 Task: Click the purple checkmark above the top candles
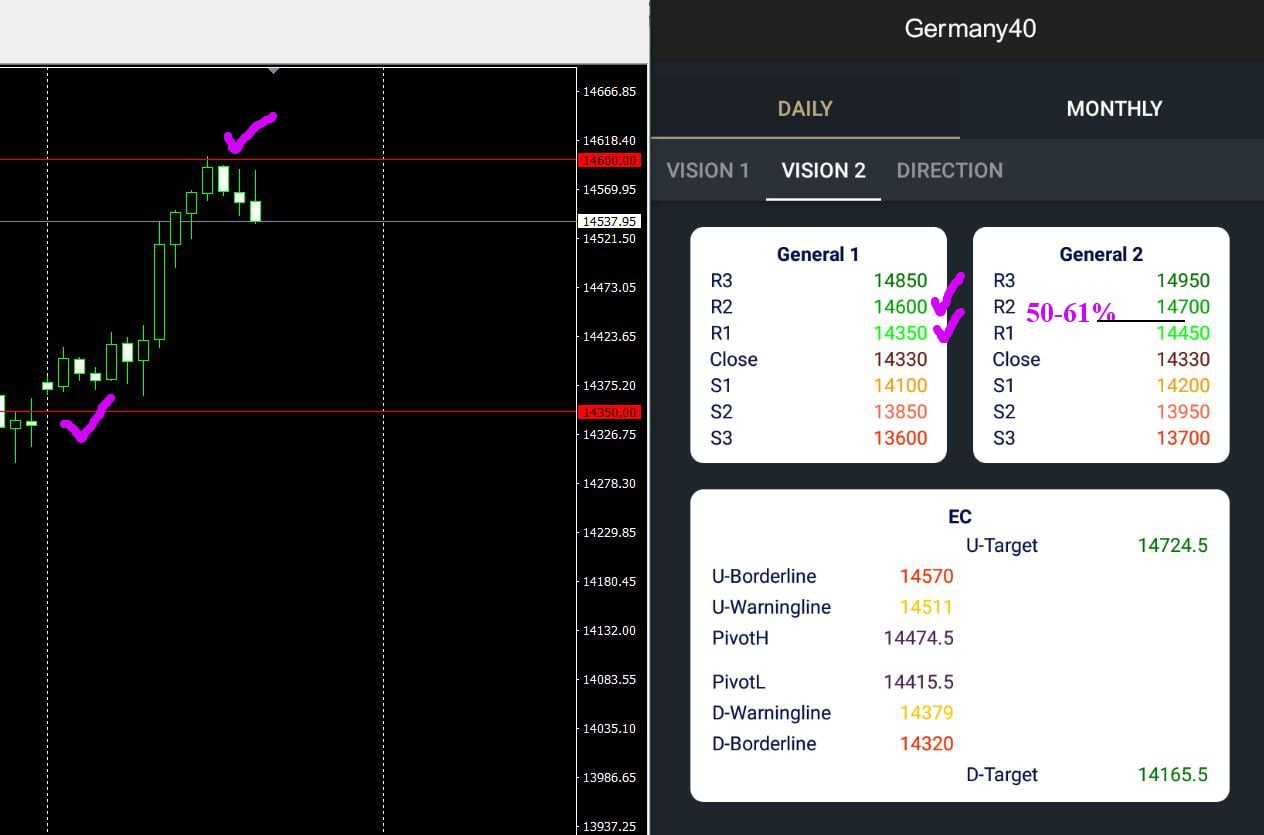coord(246,132)
